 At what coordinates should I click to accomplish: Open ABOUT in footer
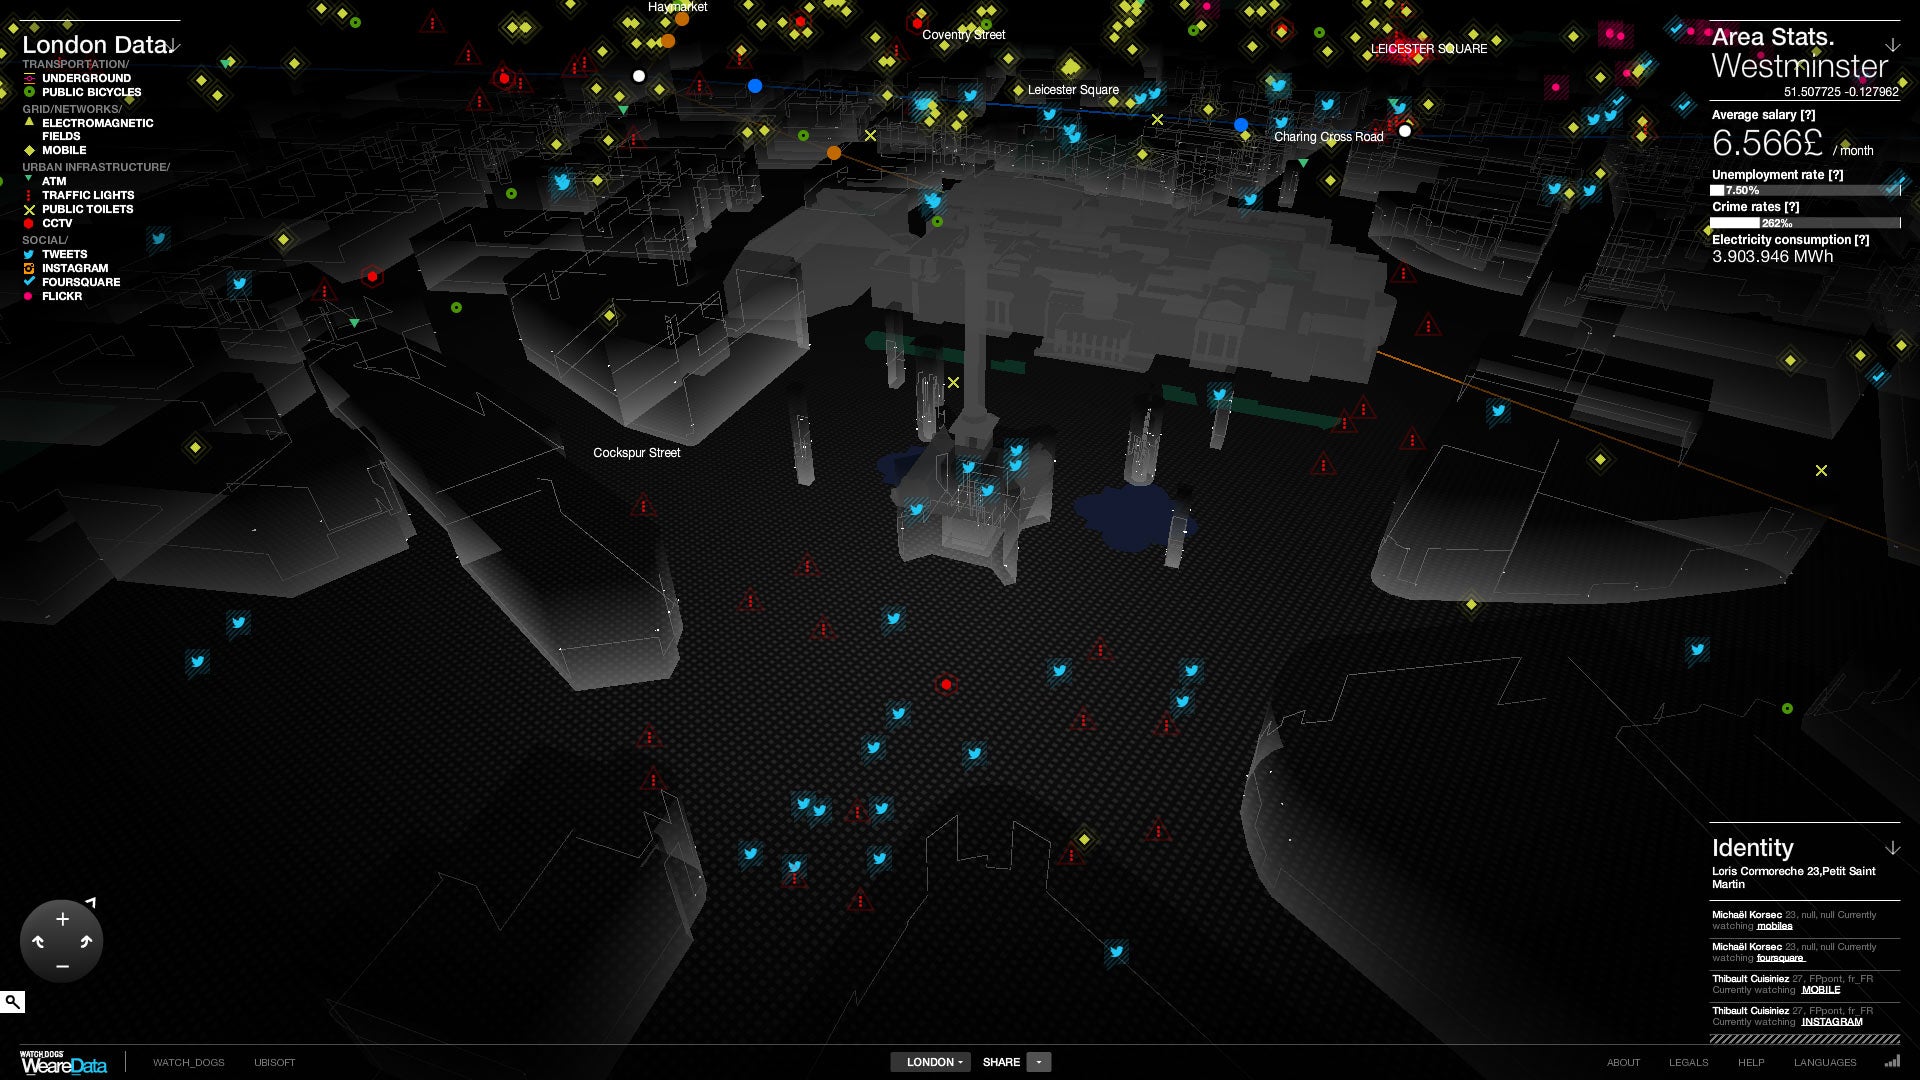point(1624,1062)
